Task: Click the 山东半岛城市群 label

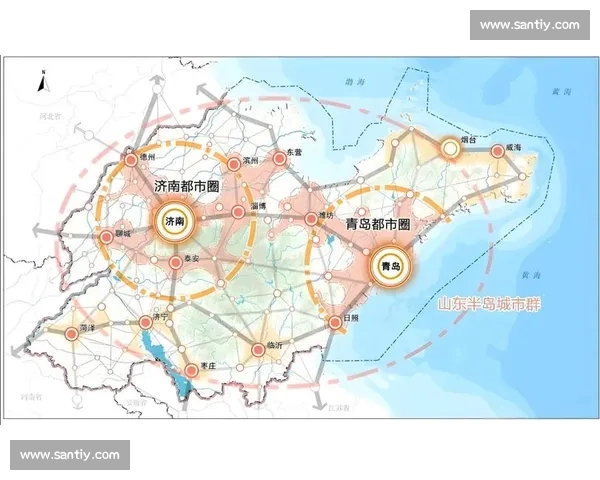Action: pyautogui.click(x=489, y=305)
